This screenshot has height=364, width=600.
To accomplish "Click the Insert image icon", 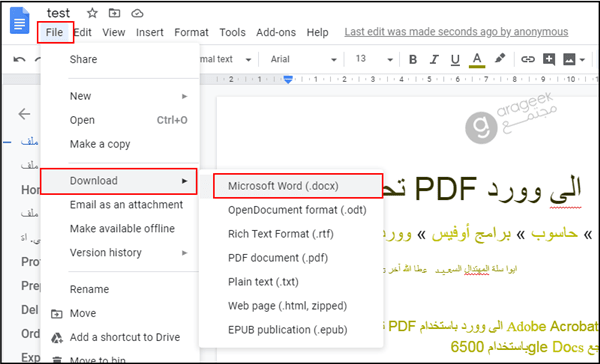I will (569, 59).
